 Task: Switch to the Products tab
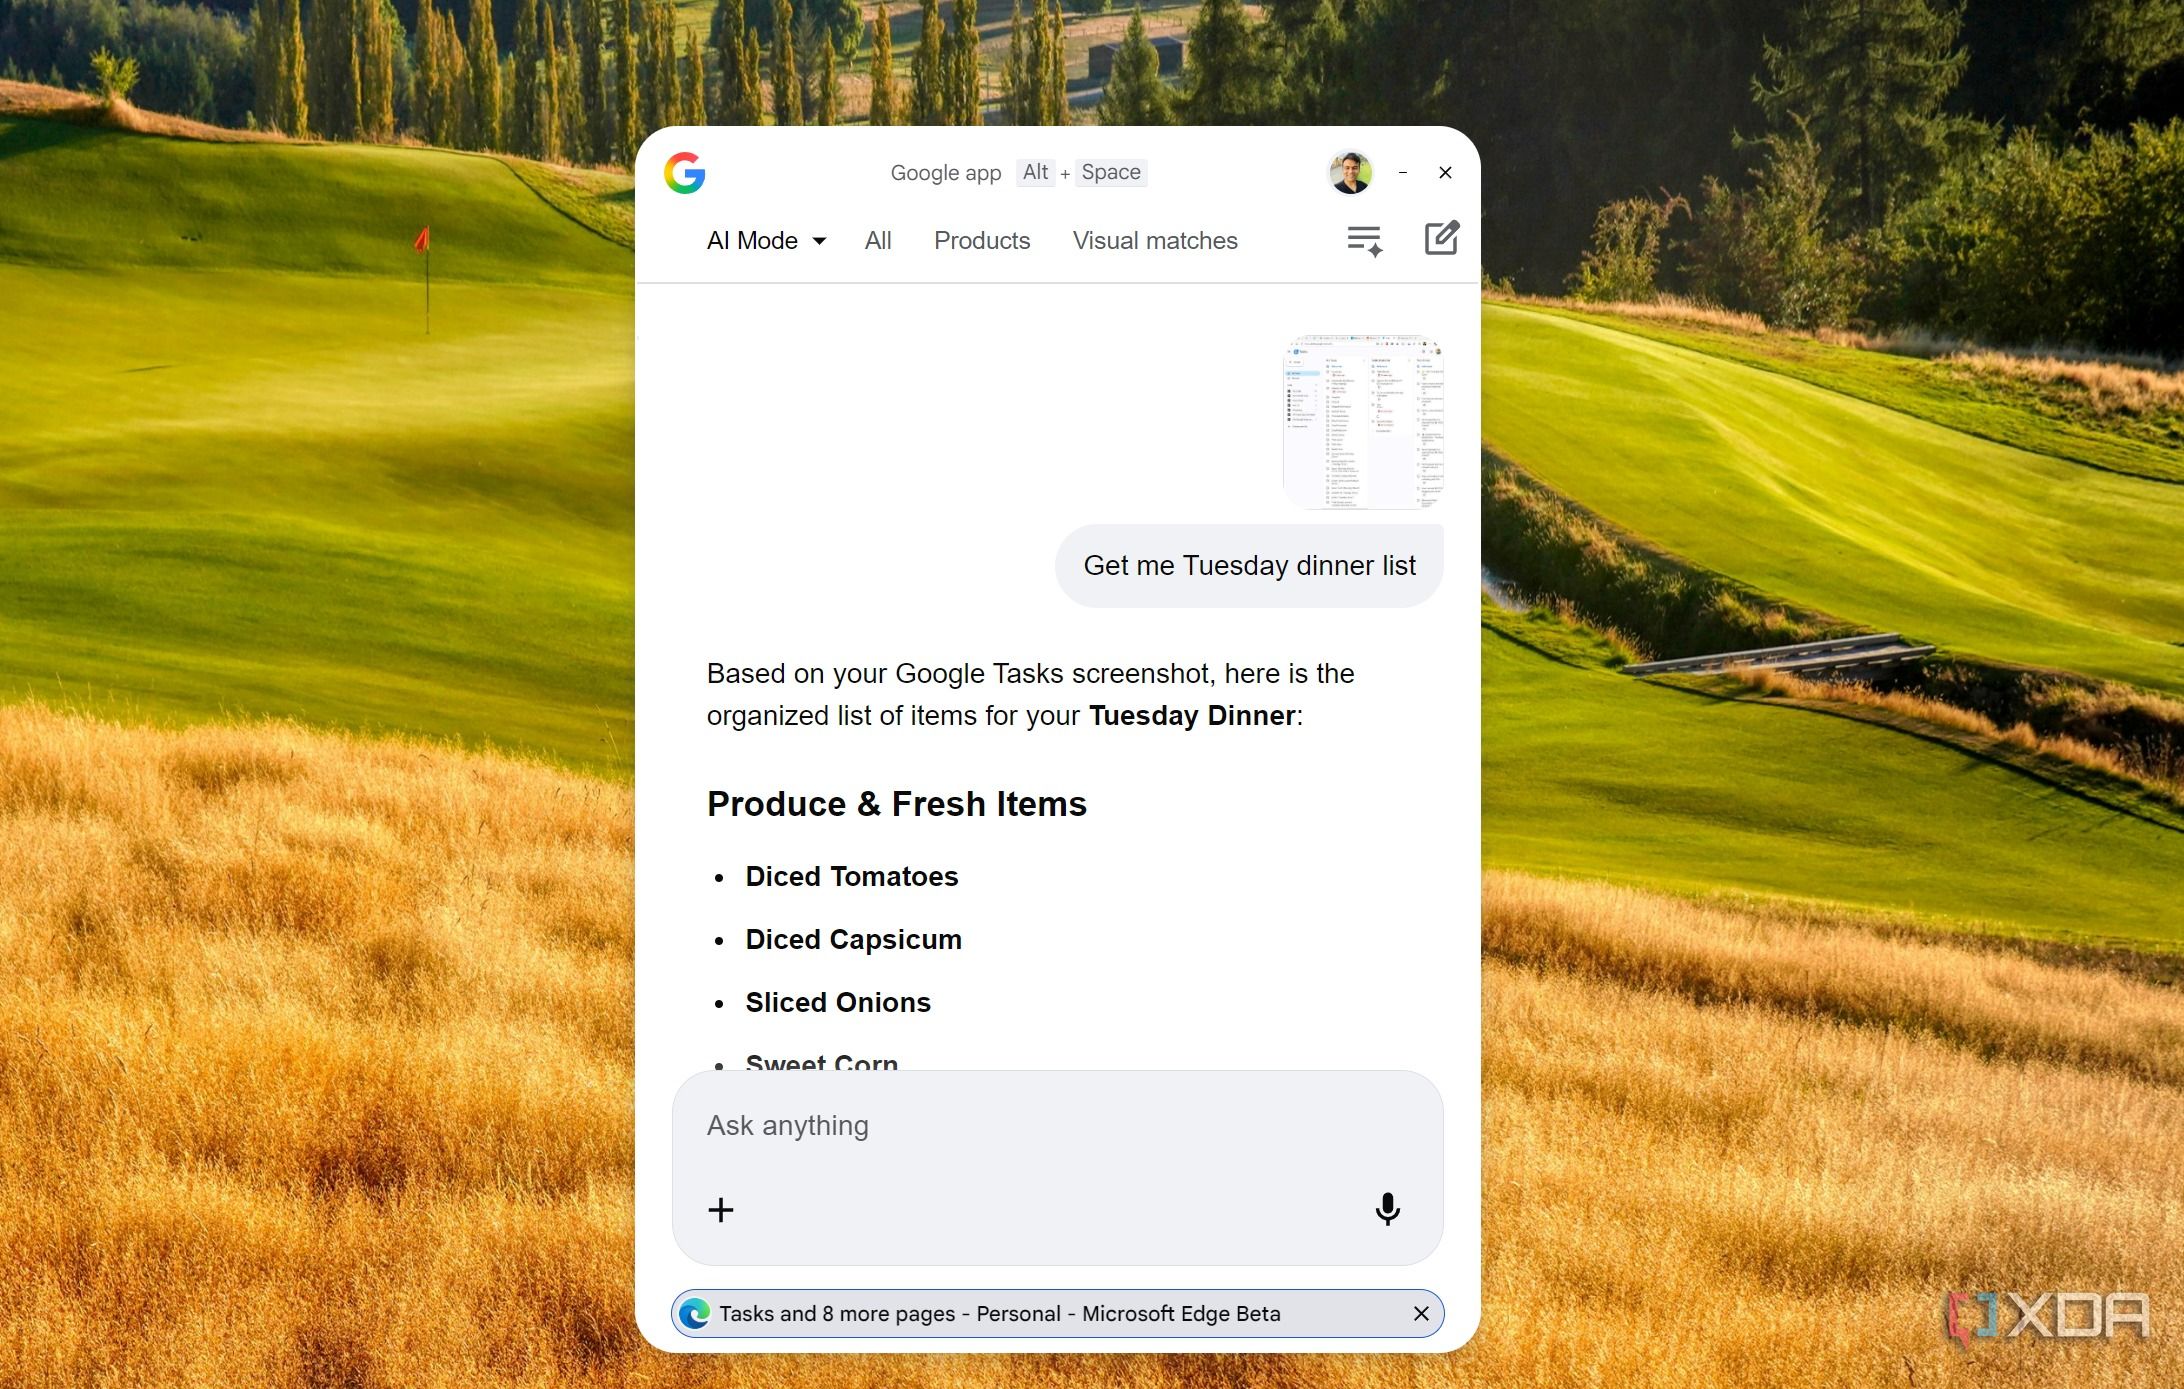(982, 241)
